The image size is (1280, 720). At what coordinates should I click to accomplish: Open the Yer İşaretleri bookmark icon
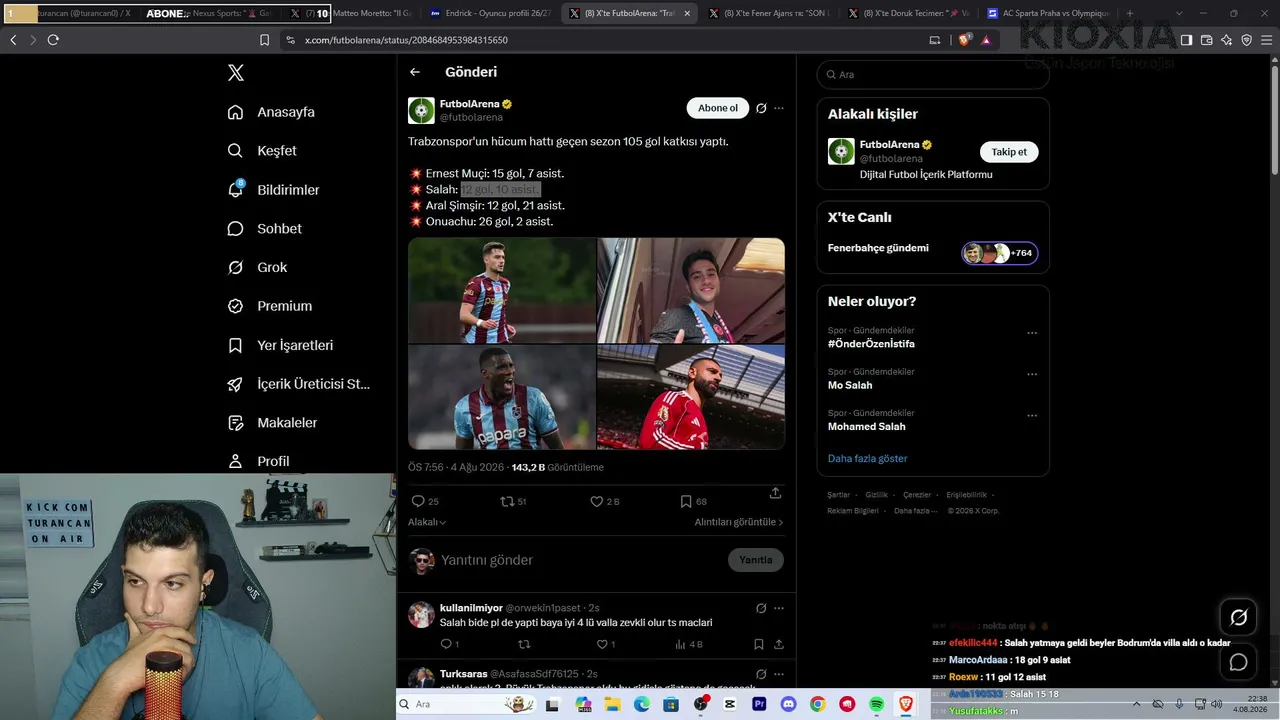click(x=236, y=345)
